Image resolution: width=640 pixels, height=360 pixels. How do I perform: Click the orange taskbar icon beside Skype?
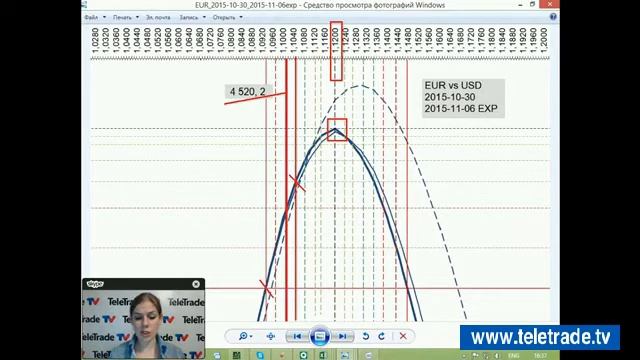pyautogui.click(x=282, y=356)
